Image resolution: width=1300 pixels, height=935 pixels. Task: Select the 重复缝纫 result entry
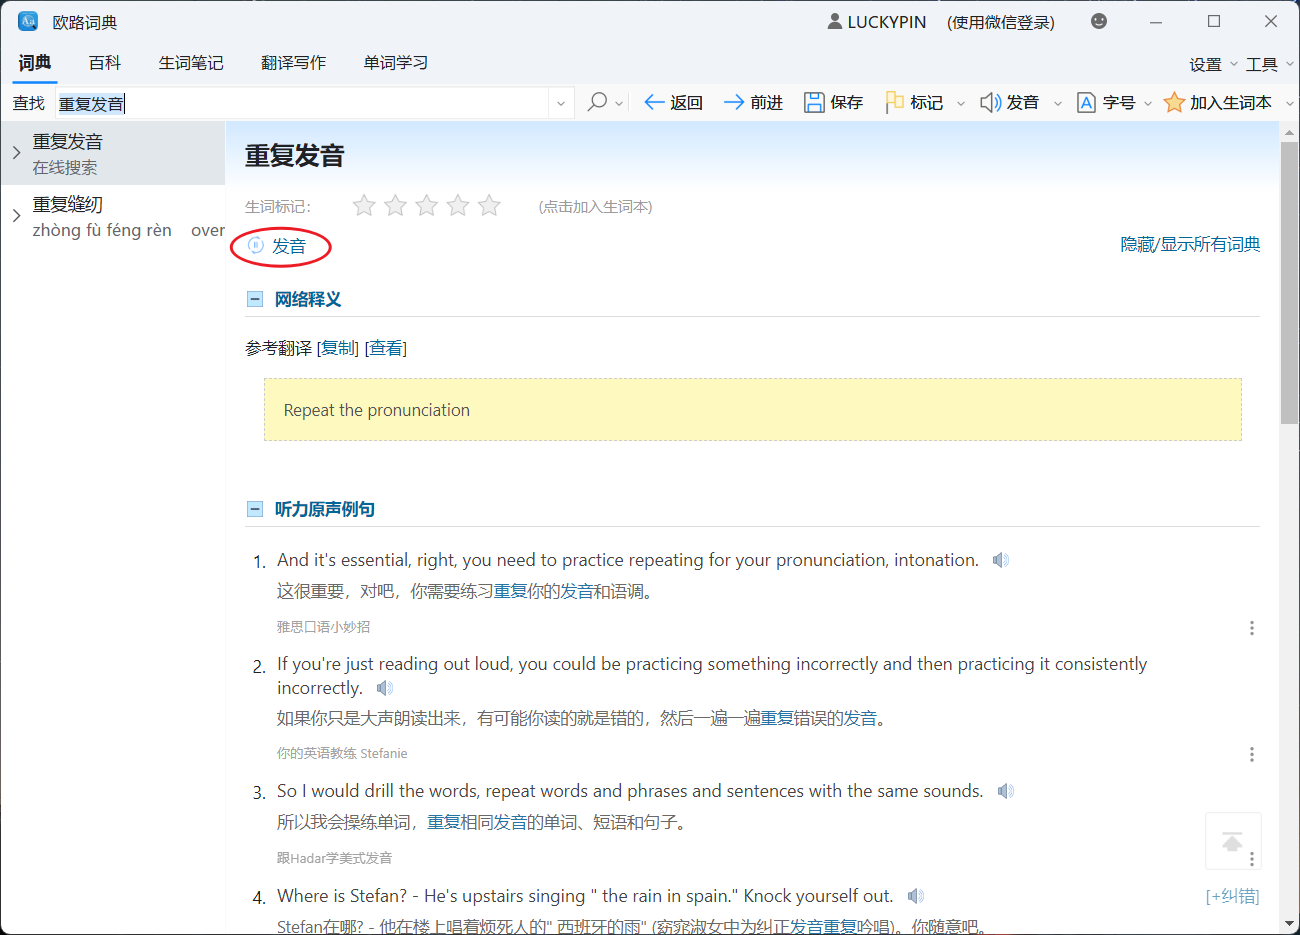click(x=113, y=216)
